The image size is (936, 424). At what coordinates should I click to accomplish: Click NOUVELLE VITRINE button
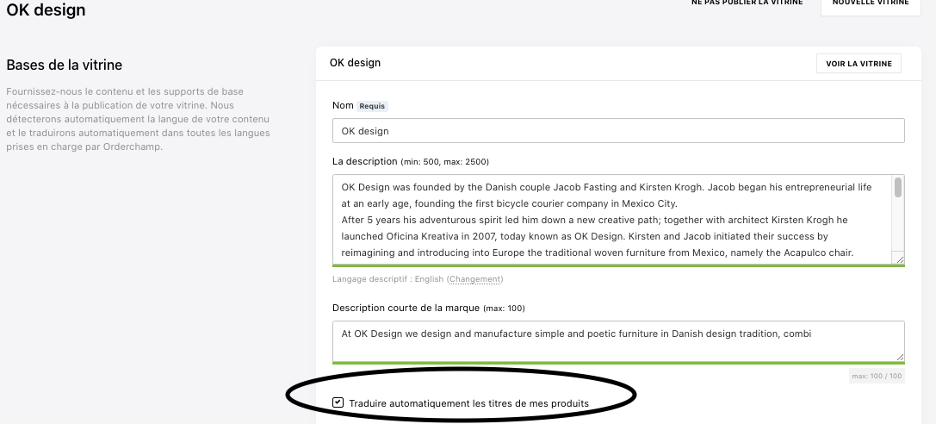pyautogui.click(x=870, y=4)
